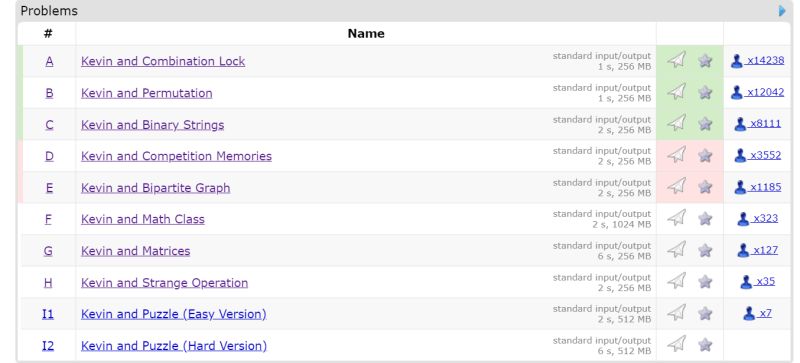Submit solution icon for Kevin and Math Class
This screenshot has height=363, width=800.
(677, 219)
